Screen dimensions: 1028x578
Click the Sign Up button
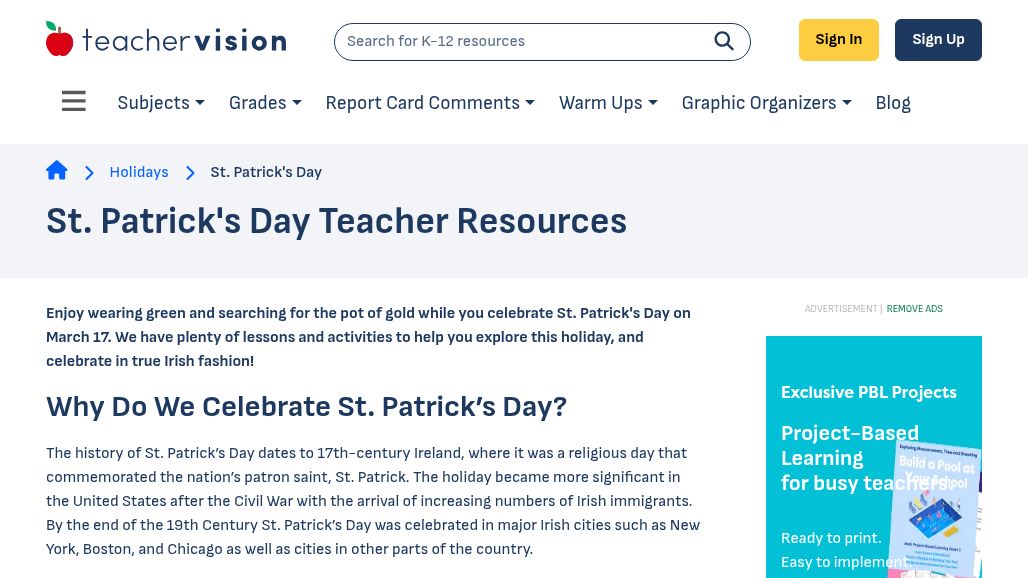[938, 39]
